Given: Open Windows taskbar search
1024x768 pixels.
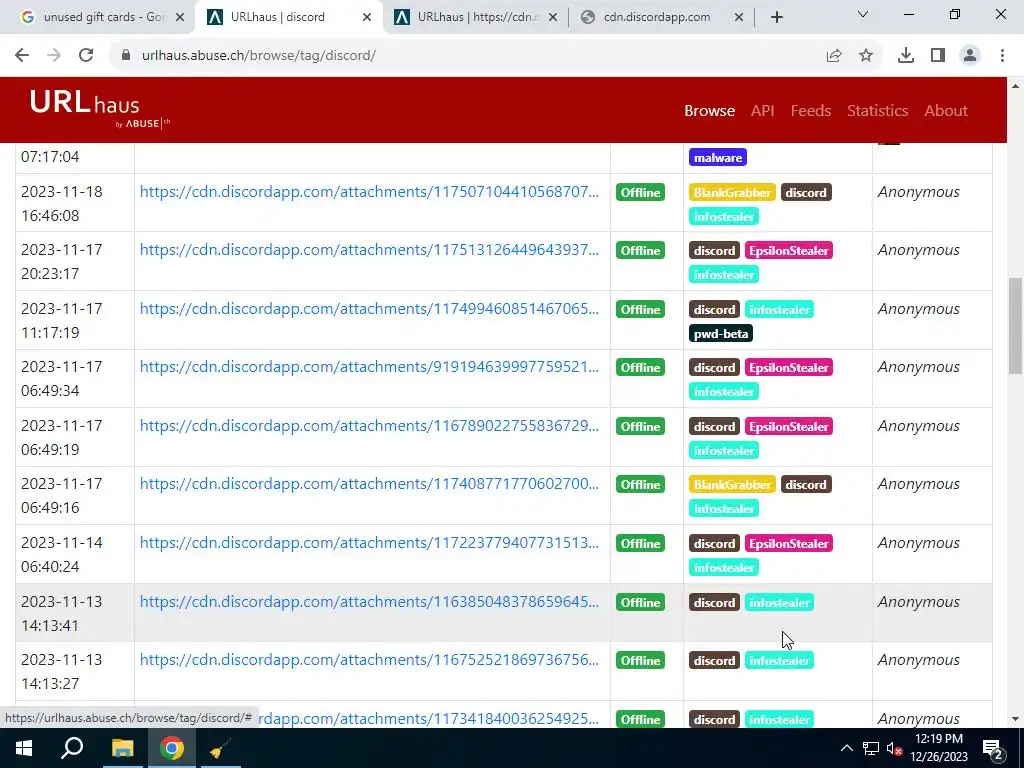Looking at the screenshot, I should tap(72, 748).
